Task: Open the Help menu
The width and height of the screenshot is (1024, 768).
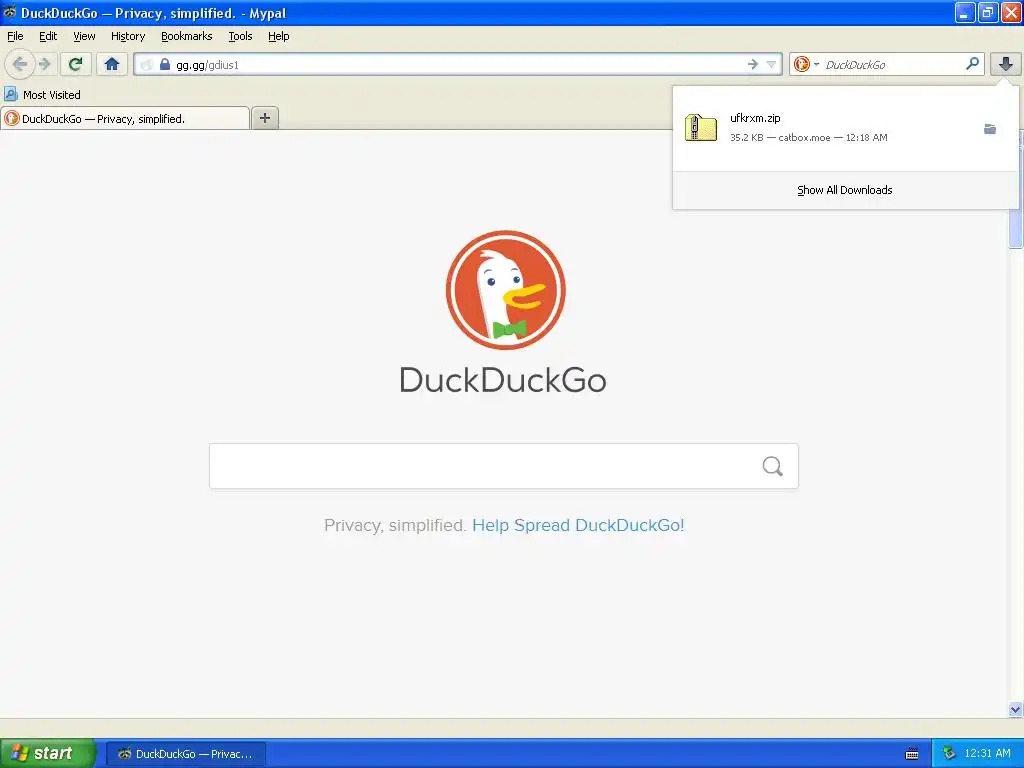Action: coord(278,36)
